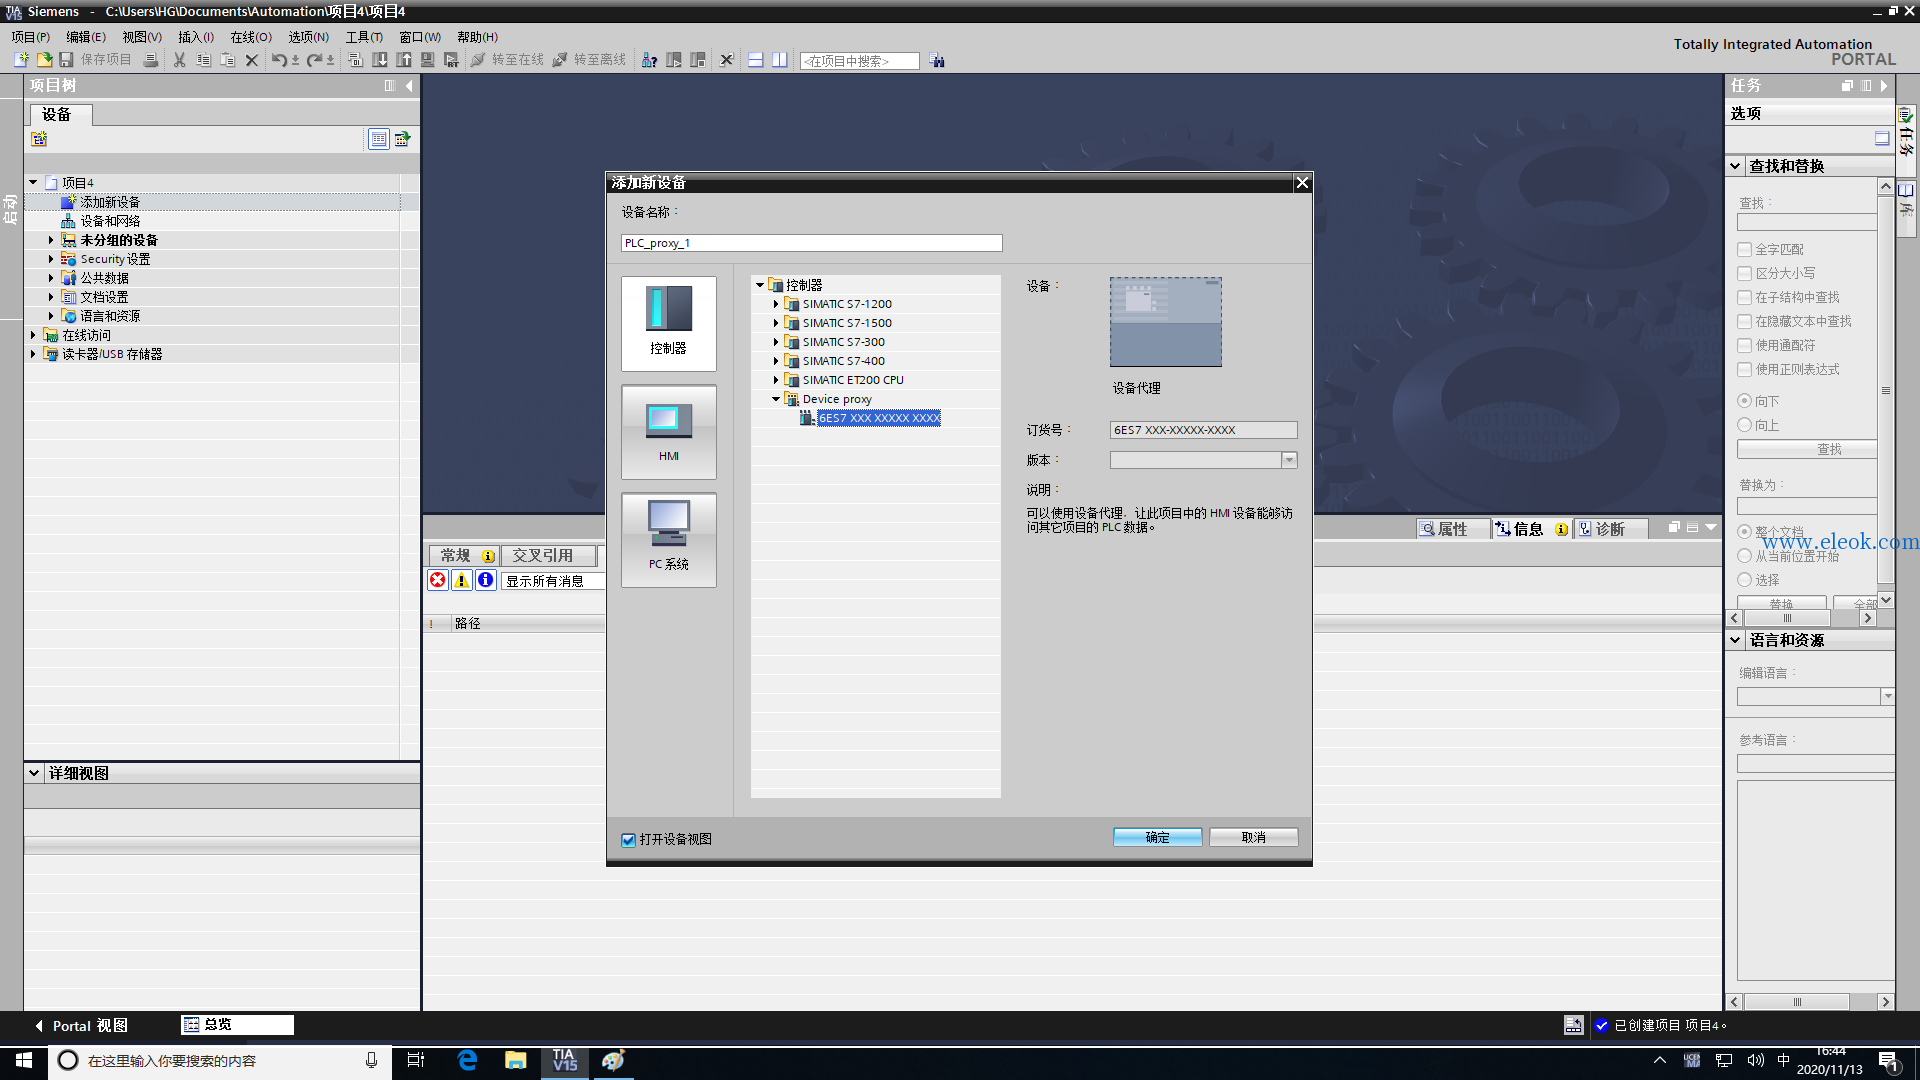Expand SIMATIC S7-1200 tree node
This screenshot has height=1080, width=1920.
pos(776,304)
